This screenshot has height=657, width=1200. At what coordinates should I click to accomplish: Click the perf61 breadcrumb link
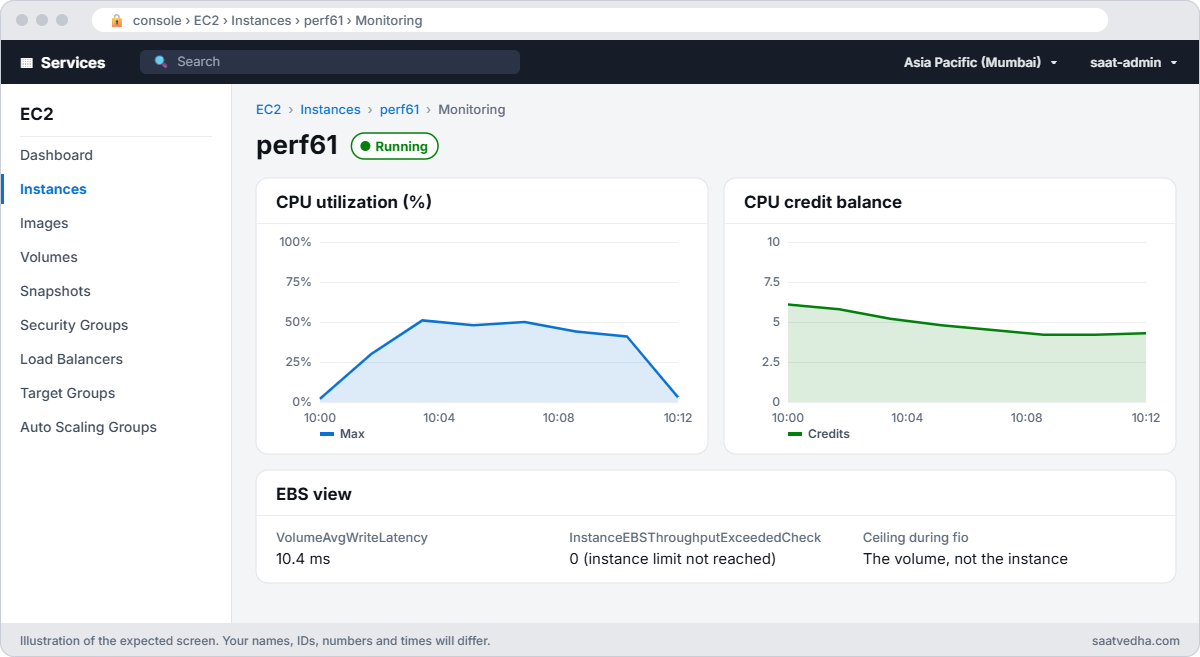[399, 110]
